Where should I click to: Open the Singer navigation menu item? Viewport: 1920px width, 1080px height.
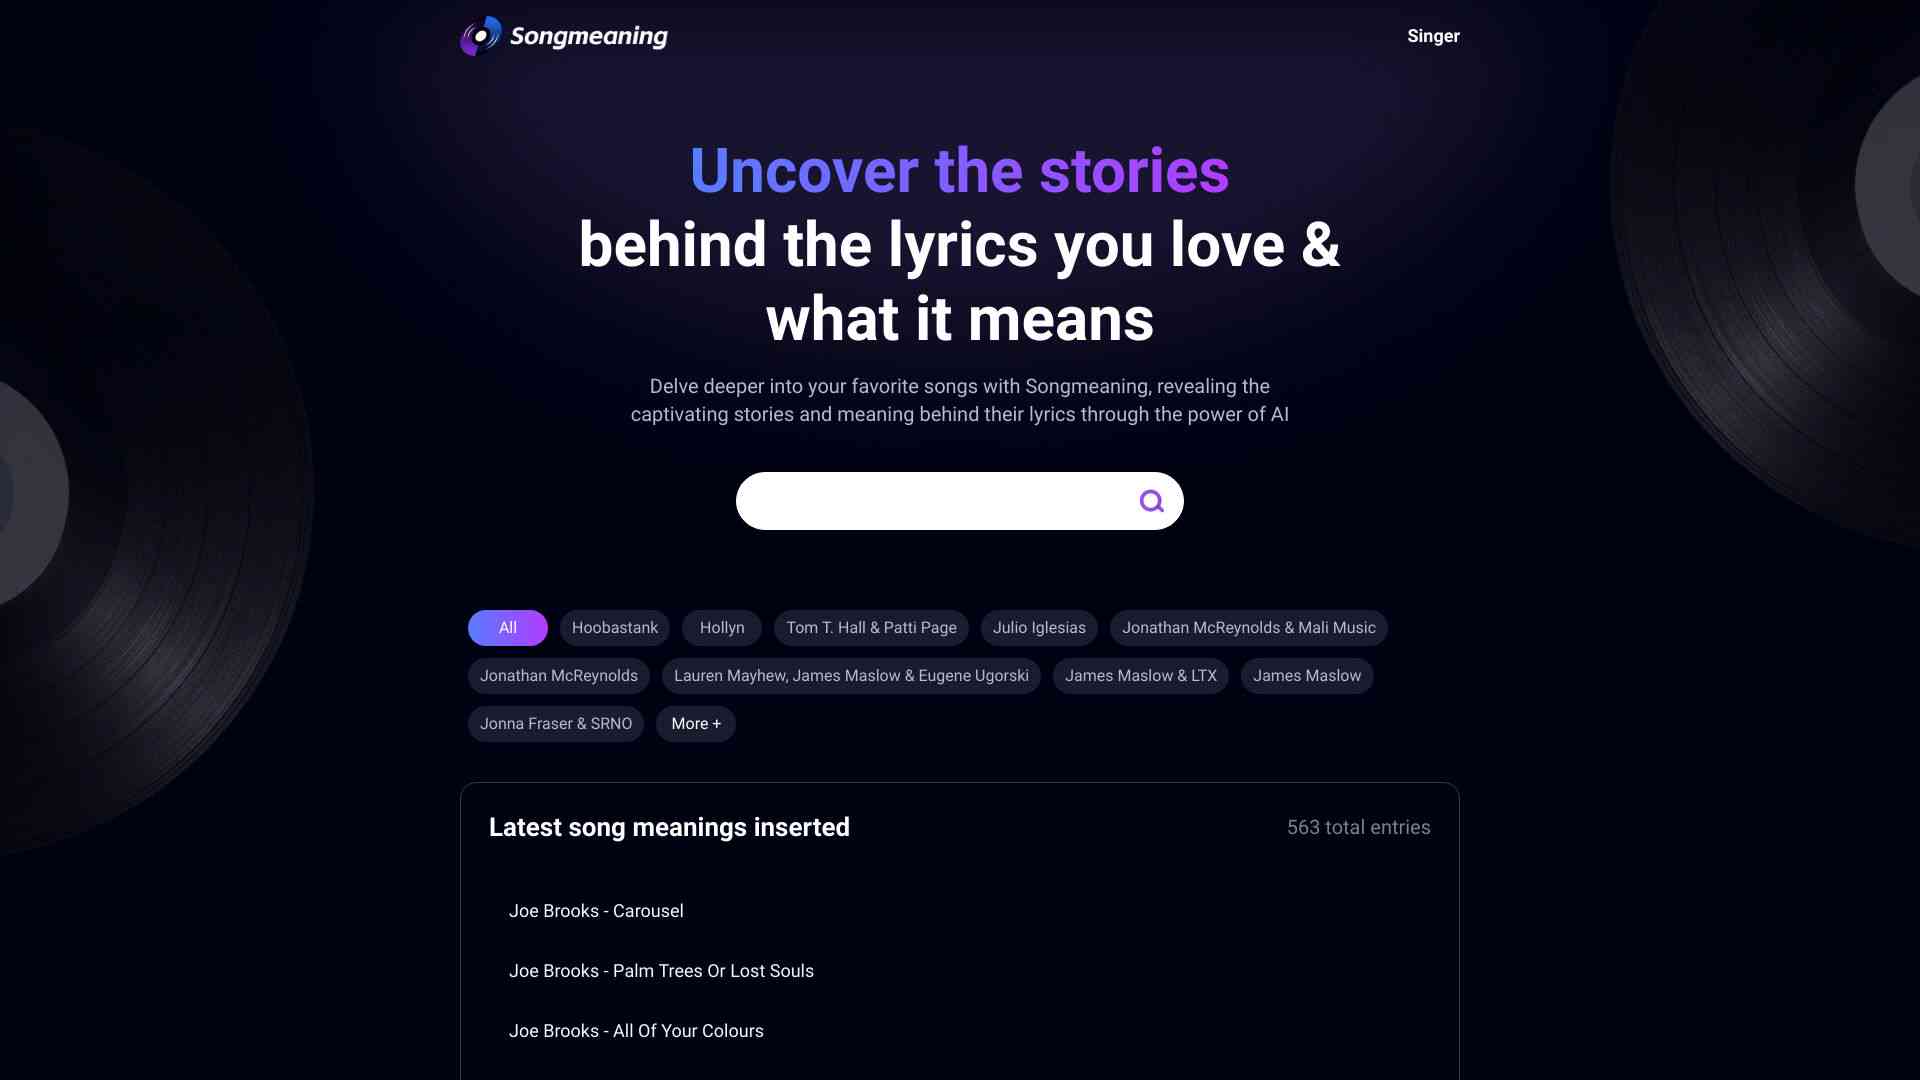[1433, 36]
